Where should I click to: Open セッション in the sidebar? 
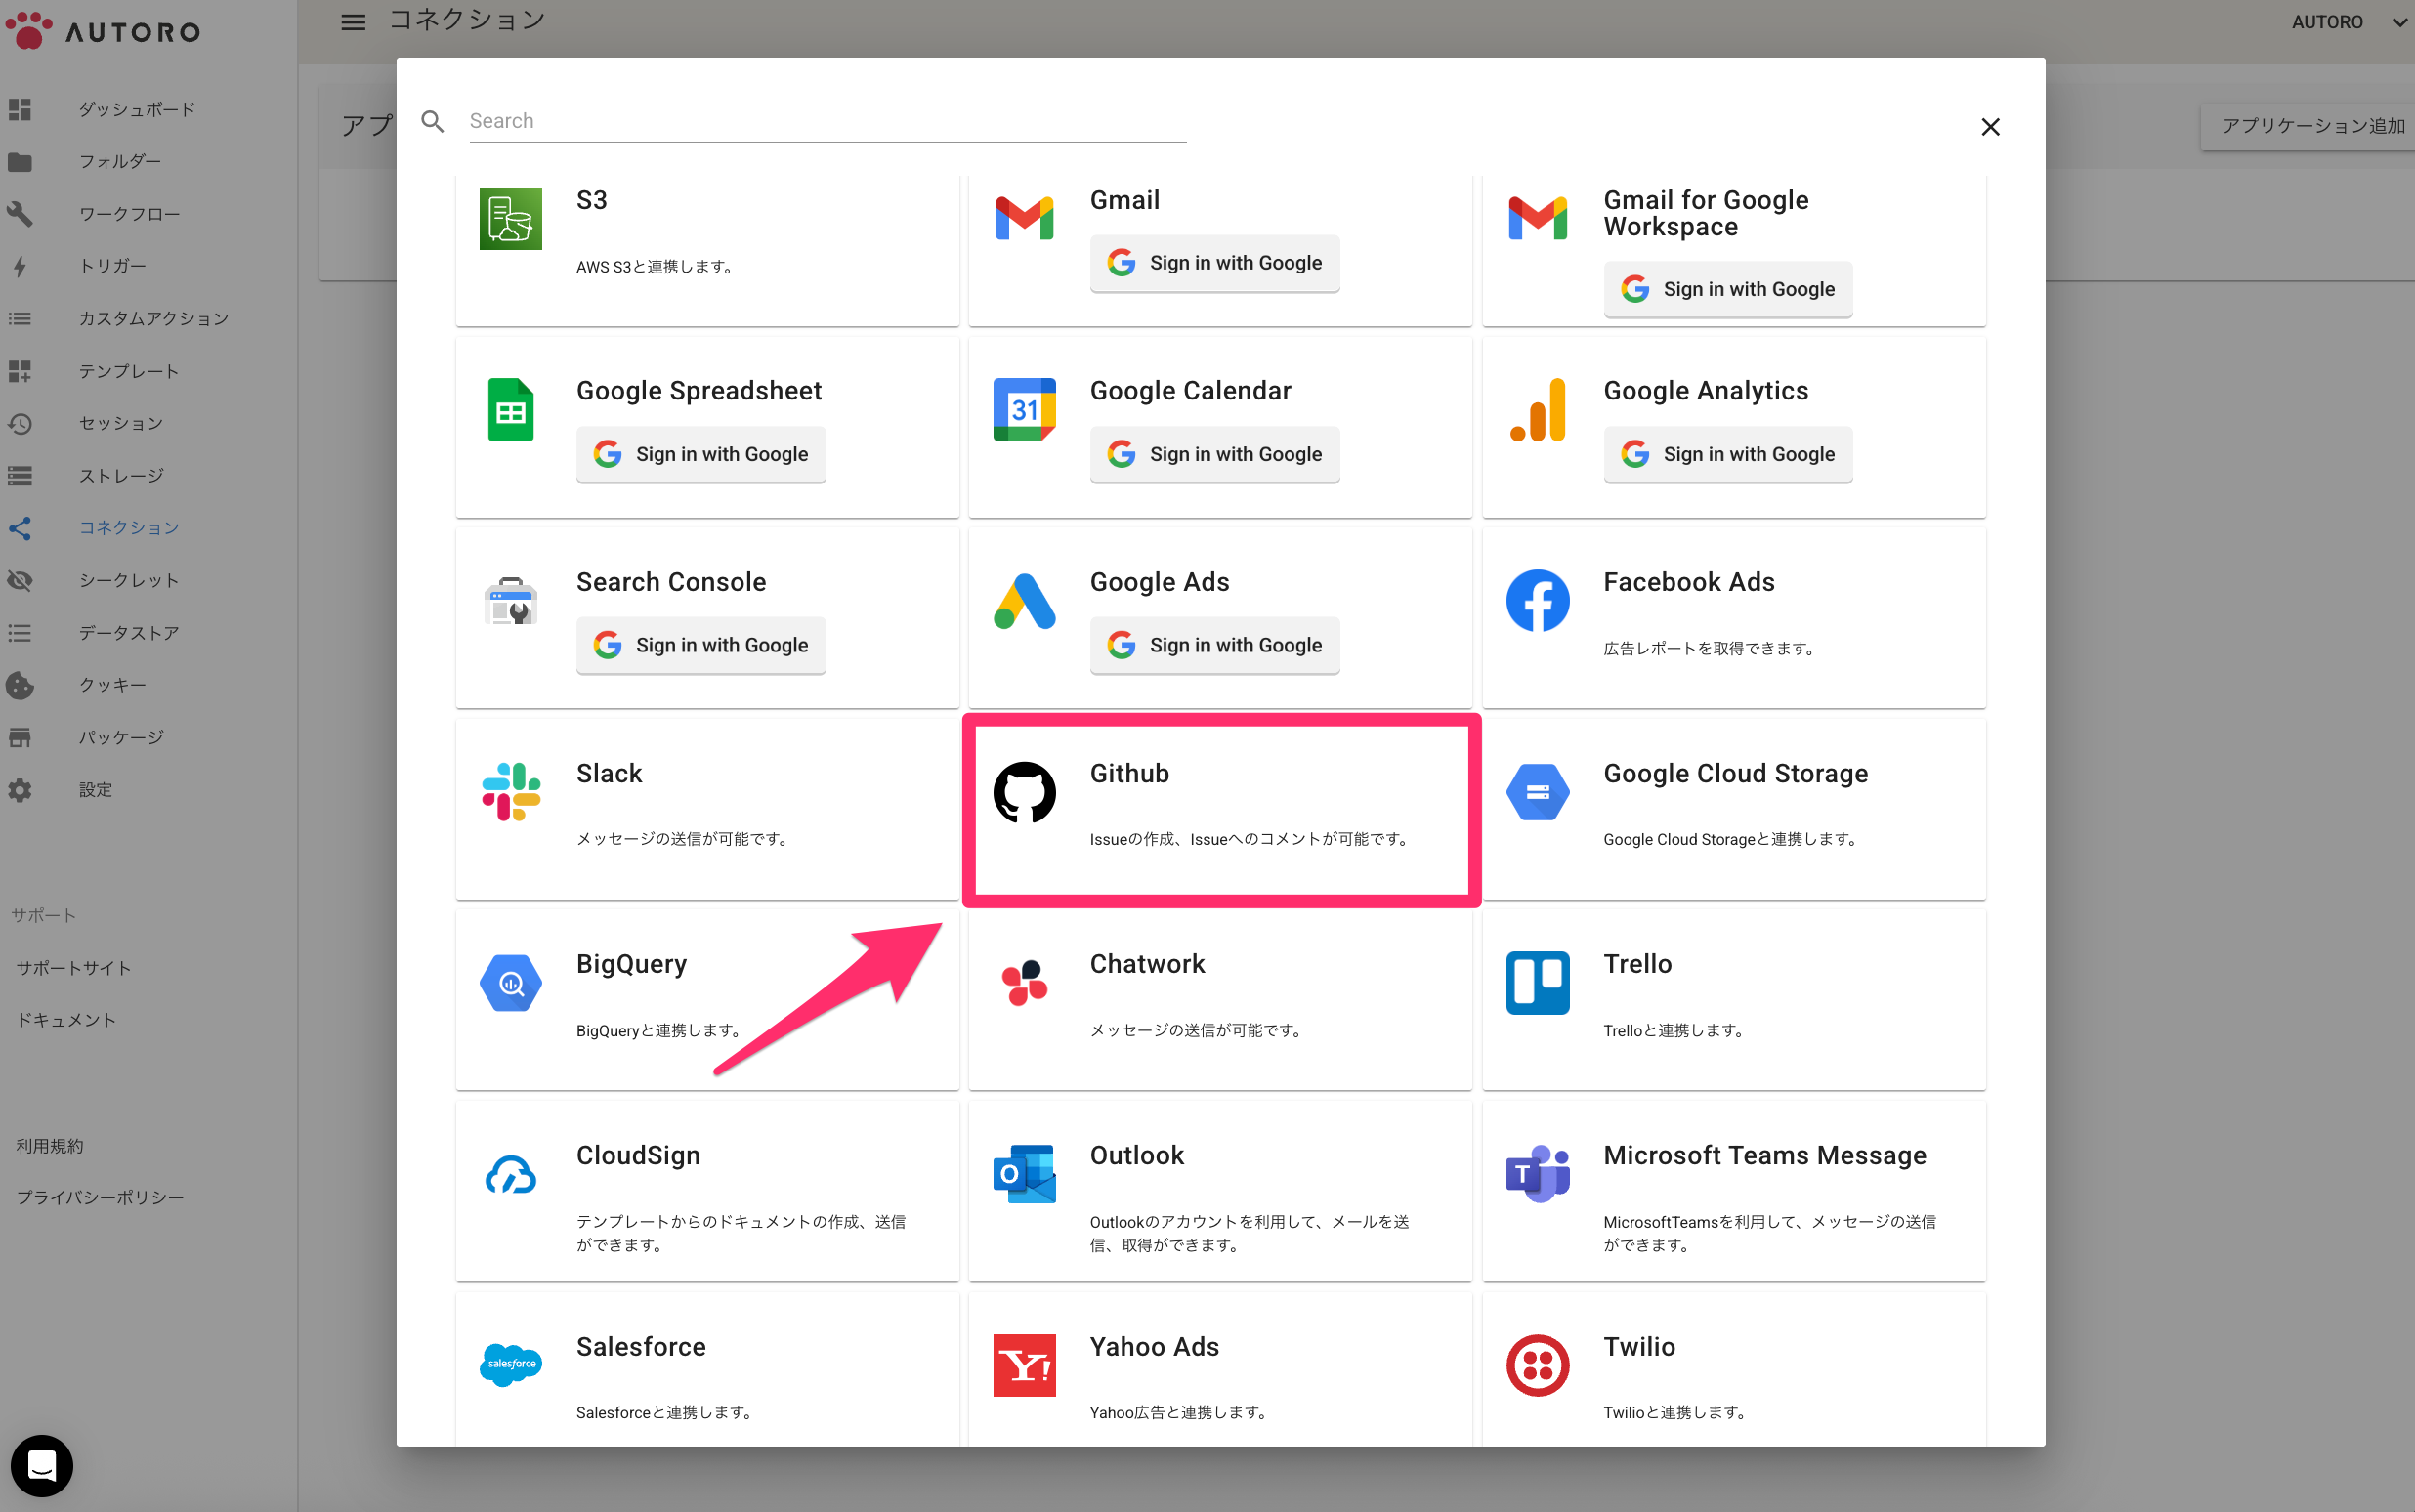pyautogui.click(x=121, y=423)
